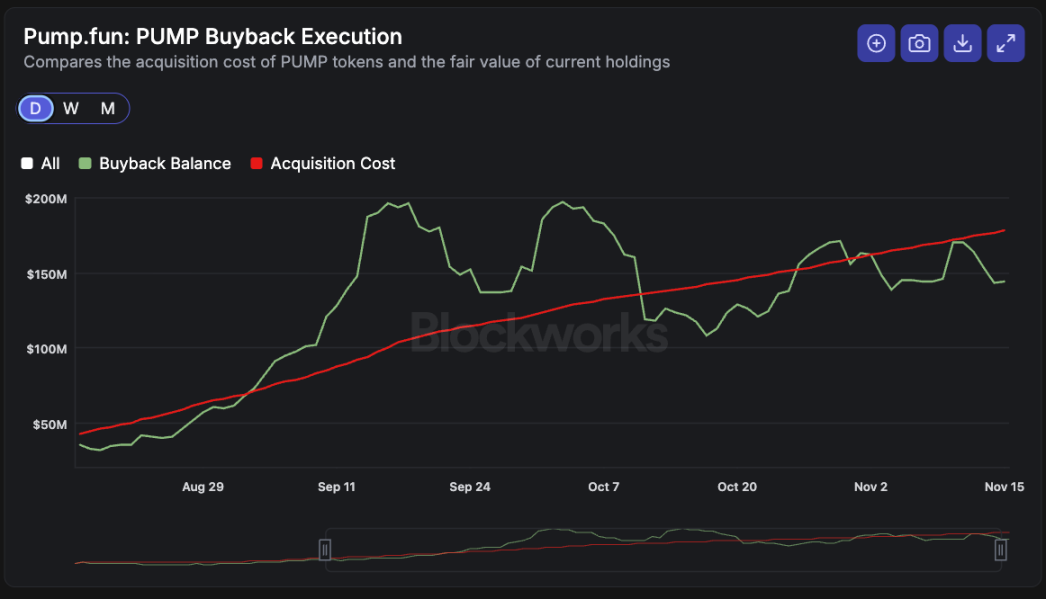Screen dimensions: 1046x599
Task: Take a chart screenshot with the camera icon
Action: (x=919, y=43)
